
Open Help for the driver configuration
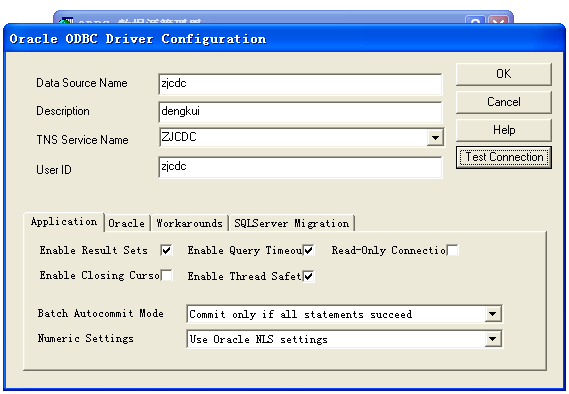[x=503, y=130]
